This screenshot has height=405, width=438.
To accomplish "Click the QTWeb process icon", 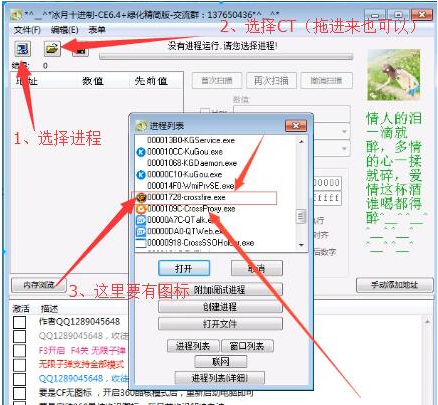I will tap(141, 232).
